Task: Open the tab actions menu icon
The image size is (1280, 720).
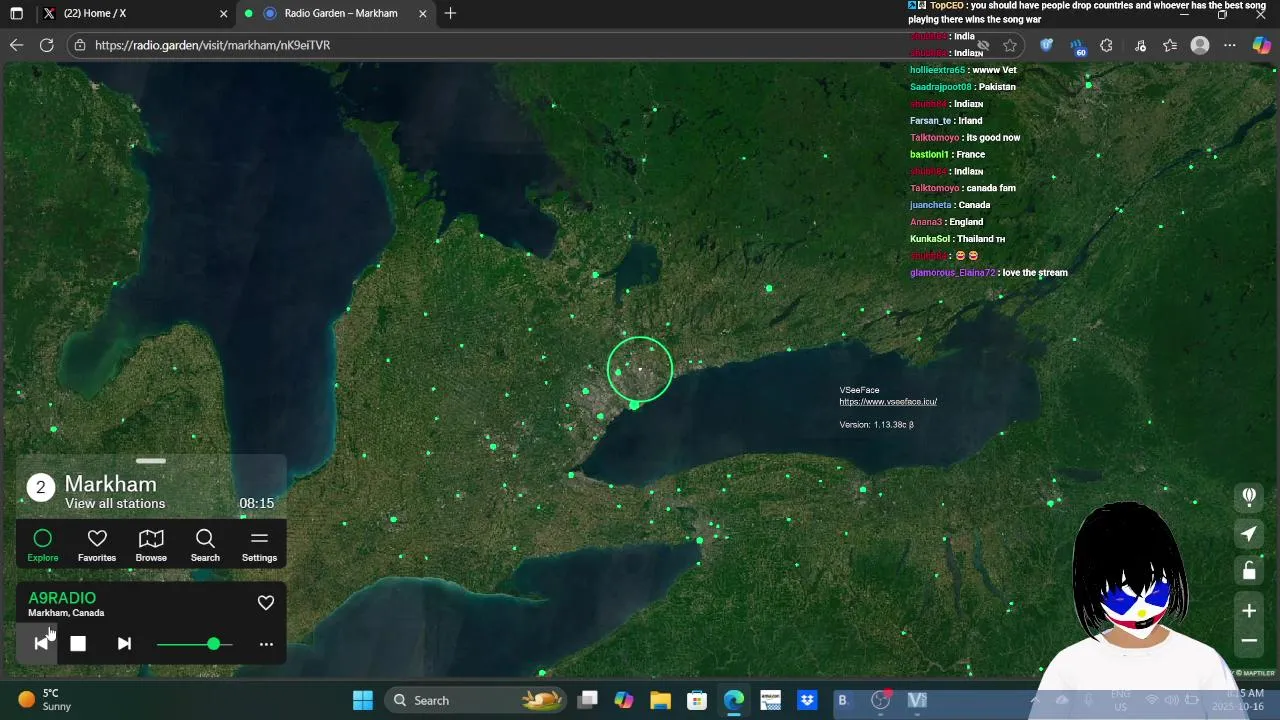Action: [x=16, y=14]
